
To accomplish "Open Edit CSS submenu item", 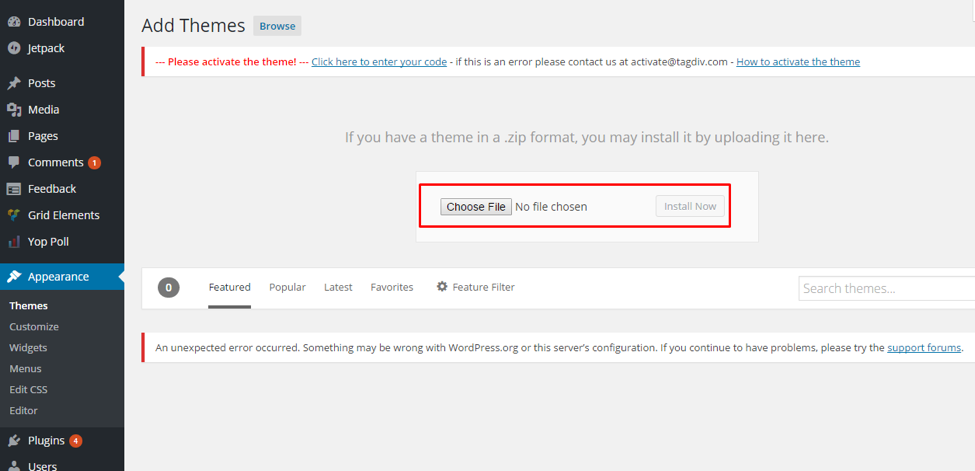I will [x=29, y=389].
